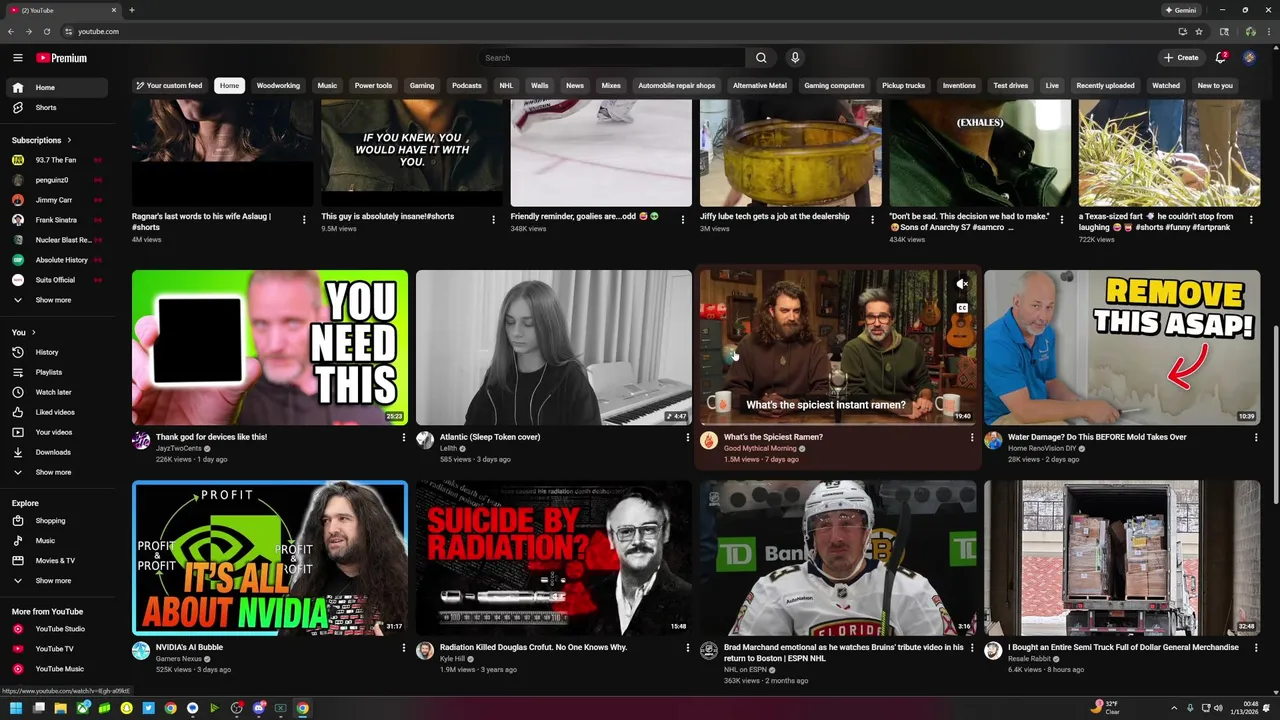Open Your videos
The image size is (1280, 720).
[58, 432]
